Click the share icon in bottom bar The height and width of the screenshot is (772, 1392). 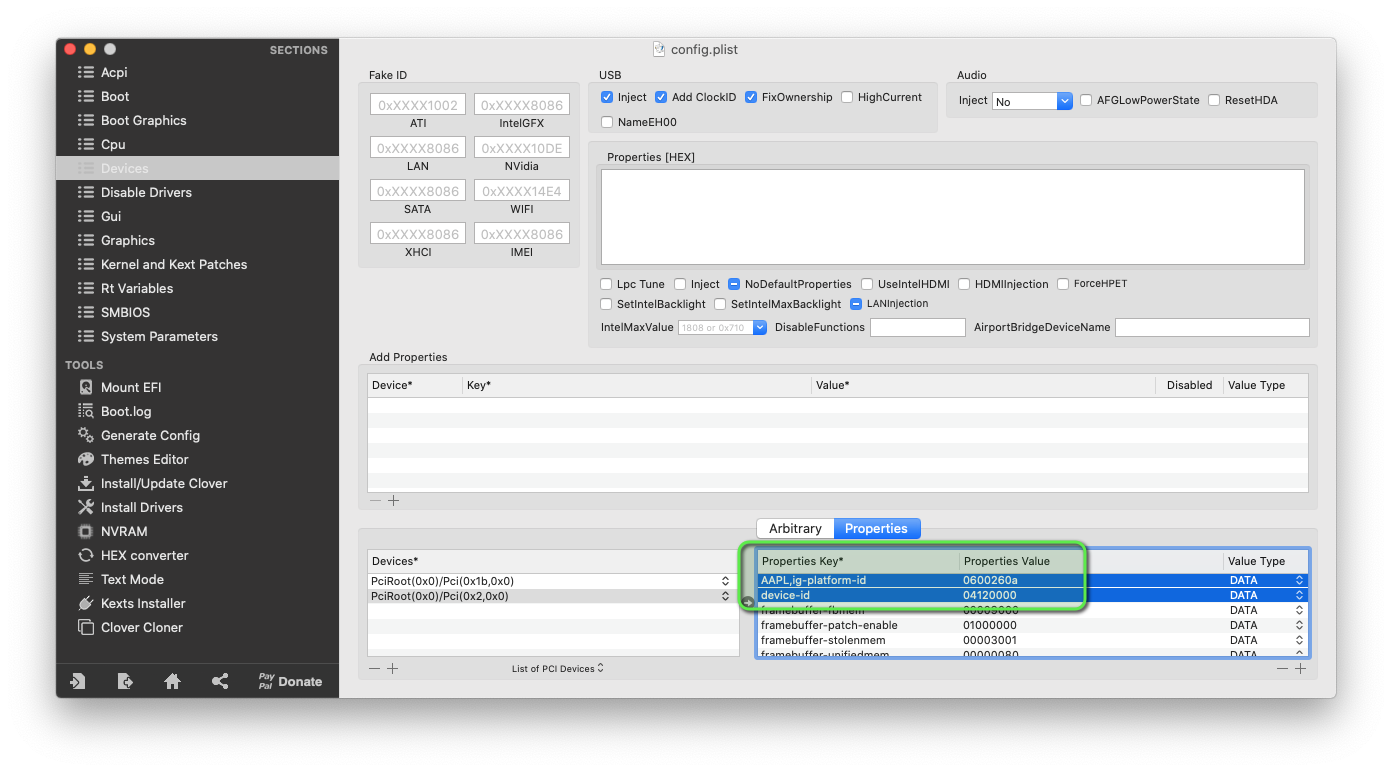[x=220, y=681]
